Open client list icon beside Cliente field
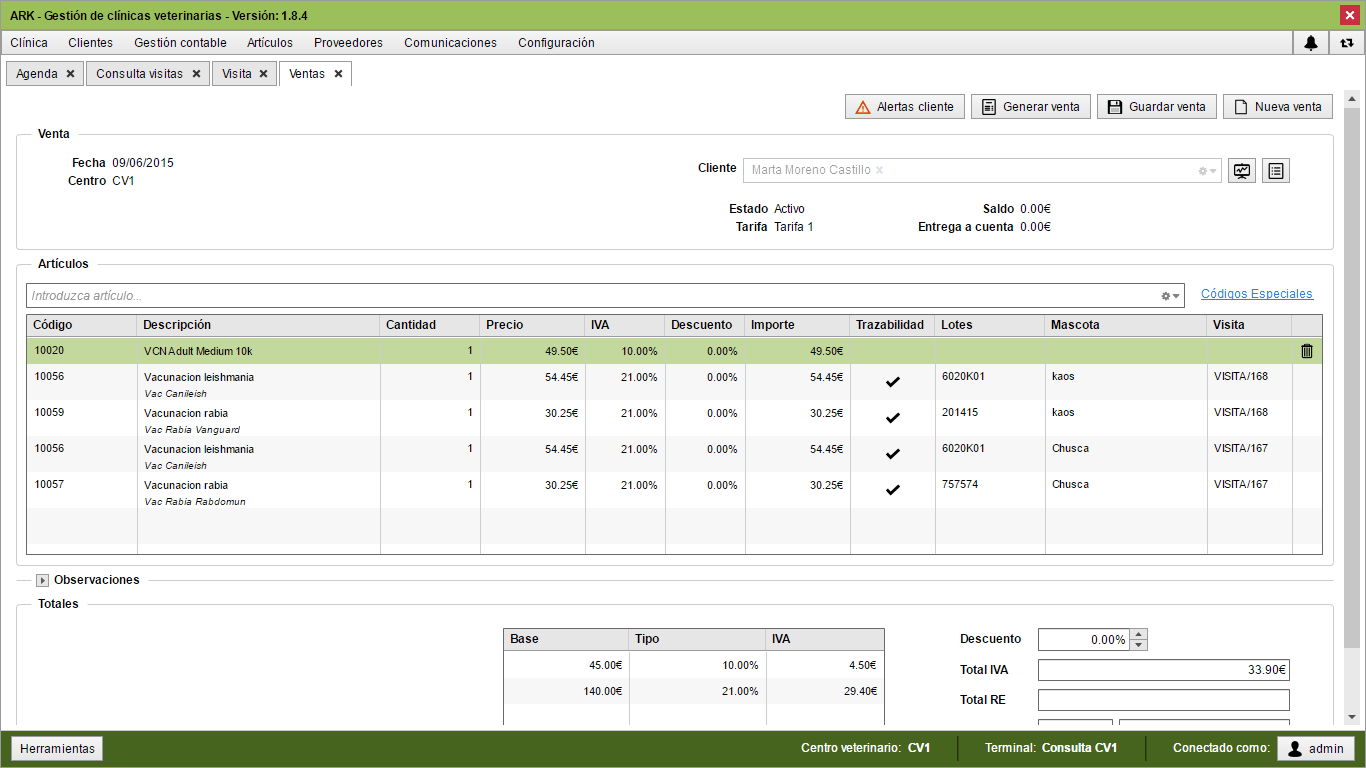Image resolution: width=1366 pixels, height=768 pixels. (x=1276, y=171)
